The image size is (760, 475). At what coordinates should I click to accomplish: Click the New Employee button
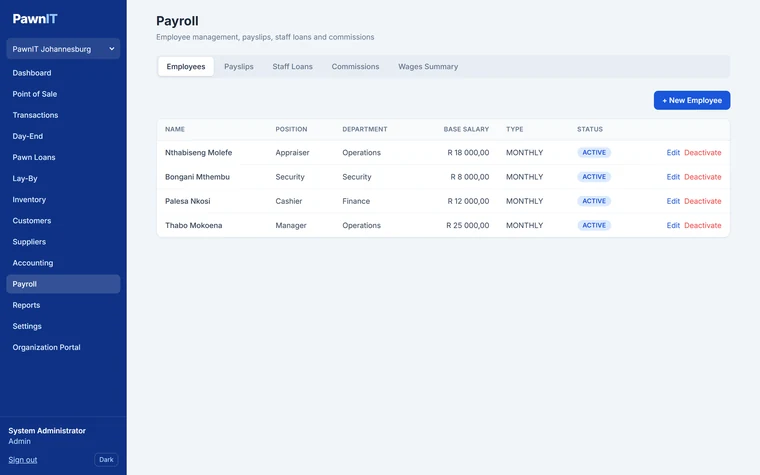pos(692,100)
